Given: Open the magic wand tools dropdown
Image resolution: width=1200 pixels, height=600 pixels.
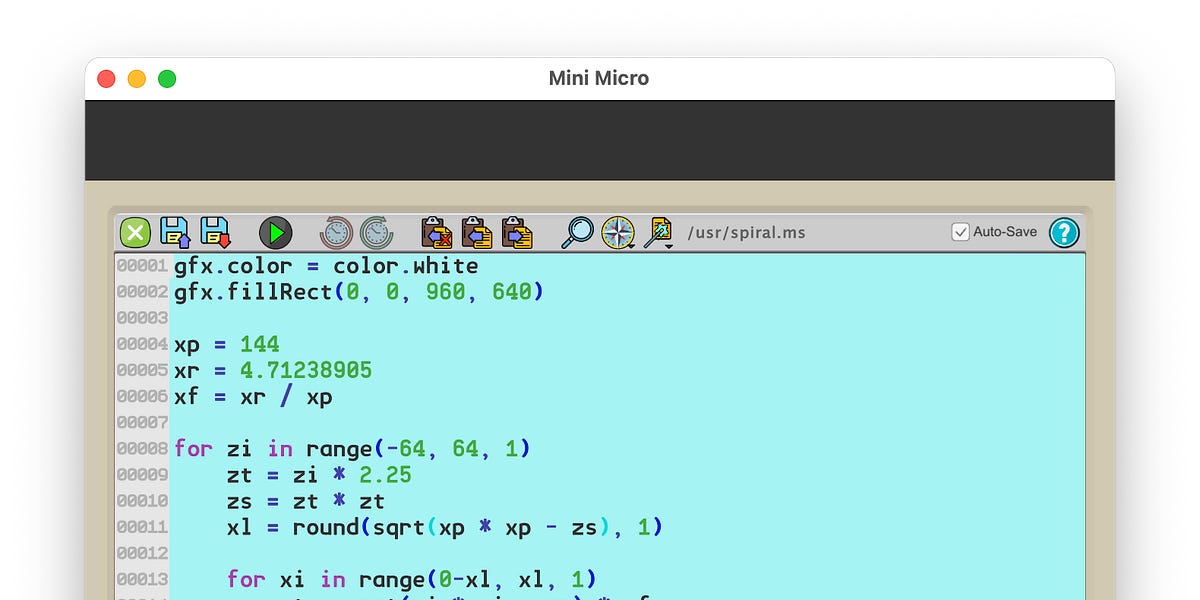Looking at the screenshot, I should (659, 232).
